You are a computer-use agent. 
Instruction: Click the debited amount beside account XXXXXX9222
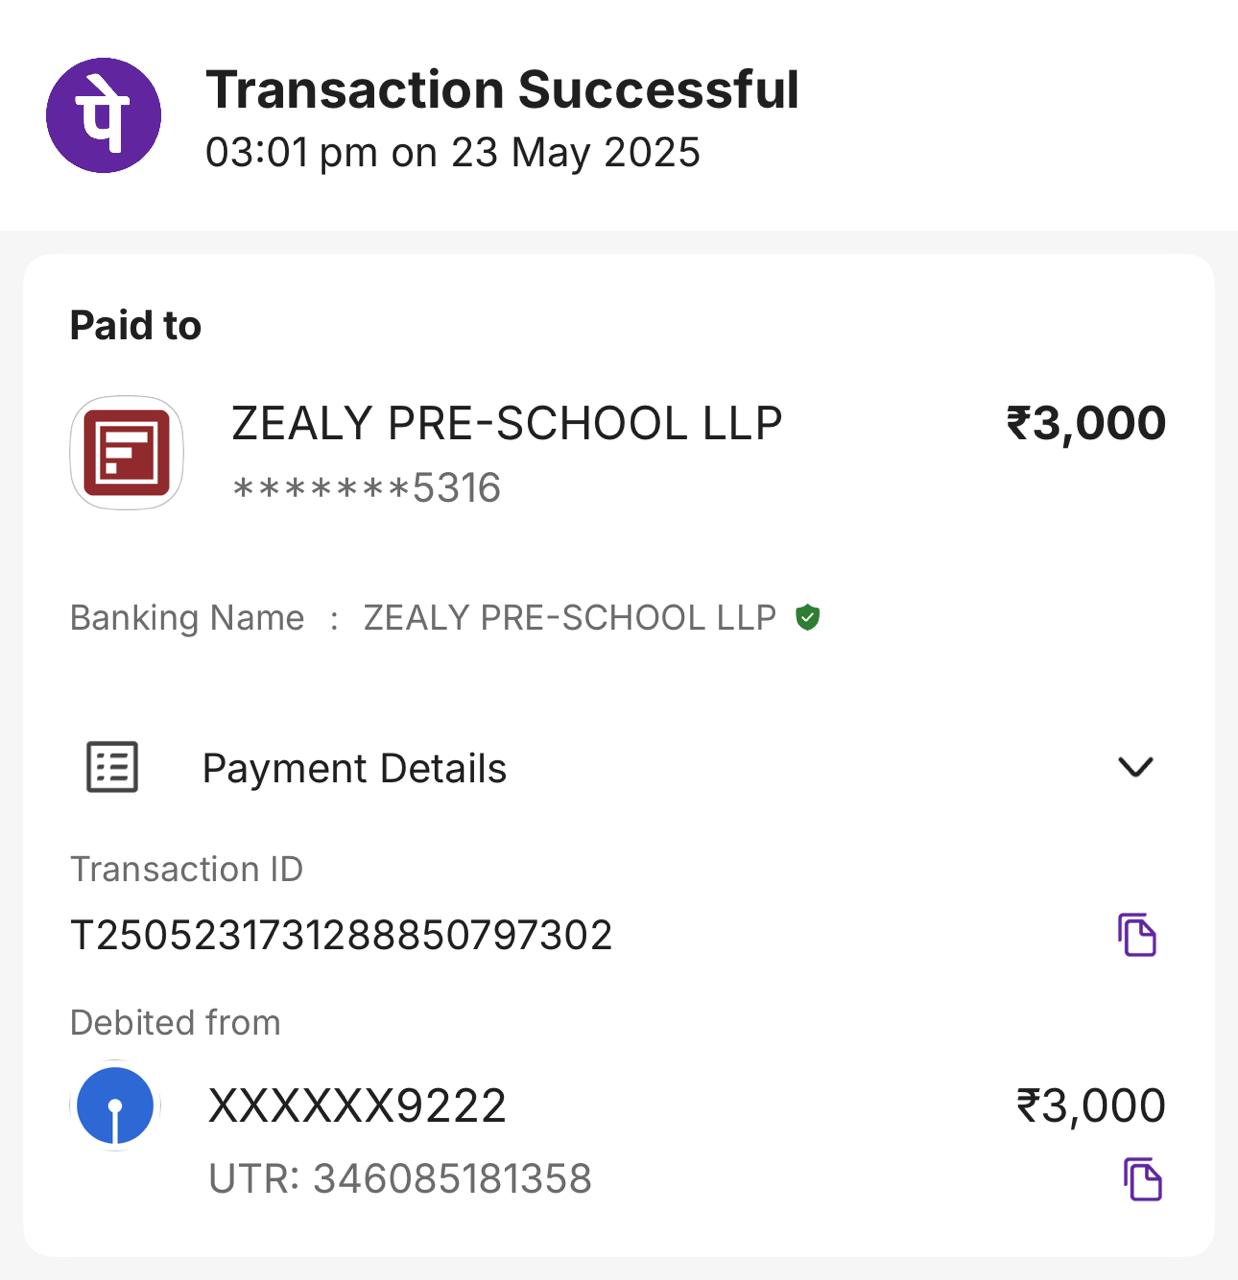(1090, 1106)
